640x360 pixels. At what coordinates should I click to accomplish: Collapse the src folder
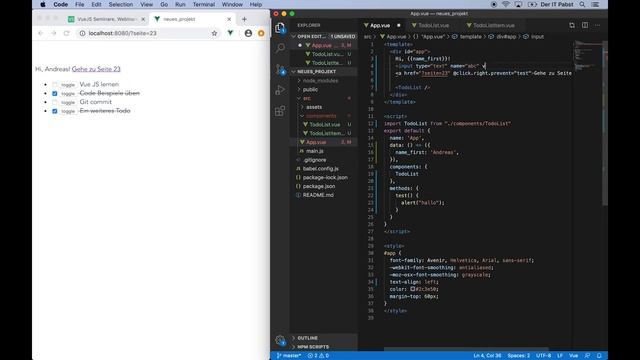pyautogui.click(x=324, y=98)
